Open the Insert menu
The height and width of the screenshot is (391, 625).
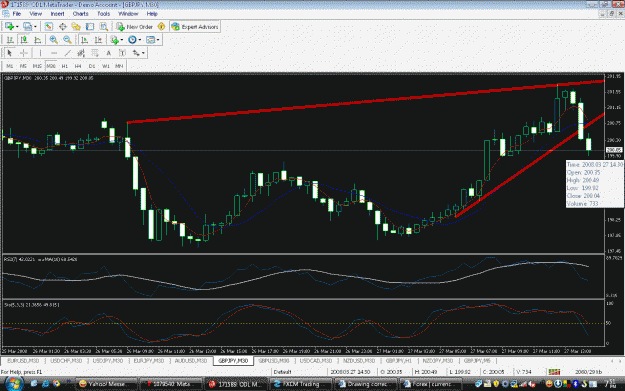coord(57,14)
